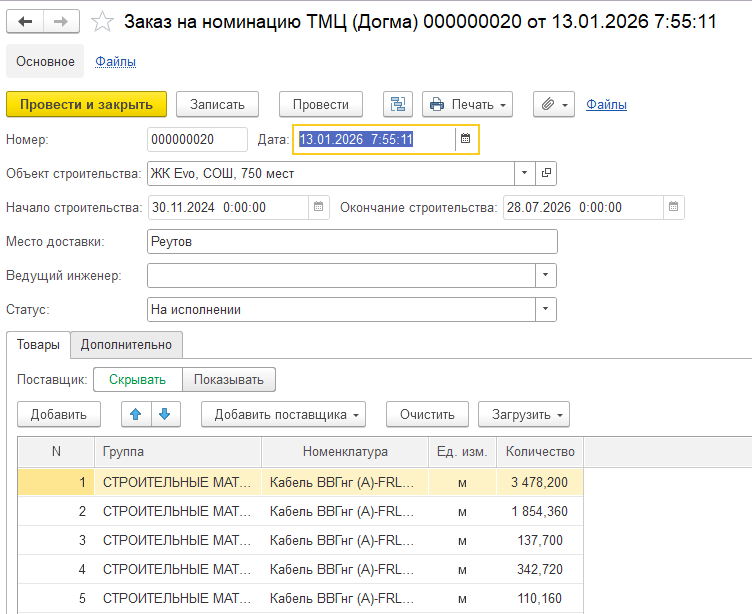The image size is (752, 614).
Task: Toggle supplier display to Показывать
Action: (x=228, y=379)
